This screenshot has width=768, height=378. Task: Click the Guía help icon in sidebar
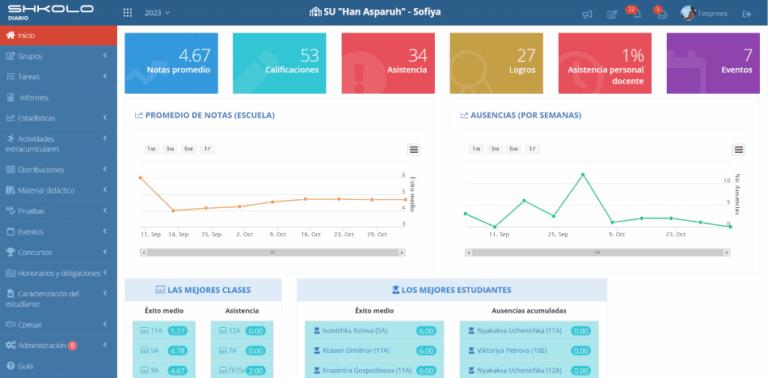[x=10, y=366]
